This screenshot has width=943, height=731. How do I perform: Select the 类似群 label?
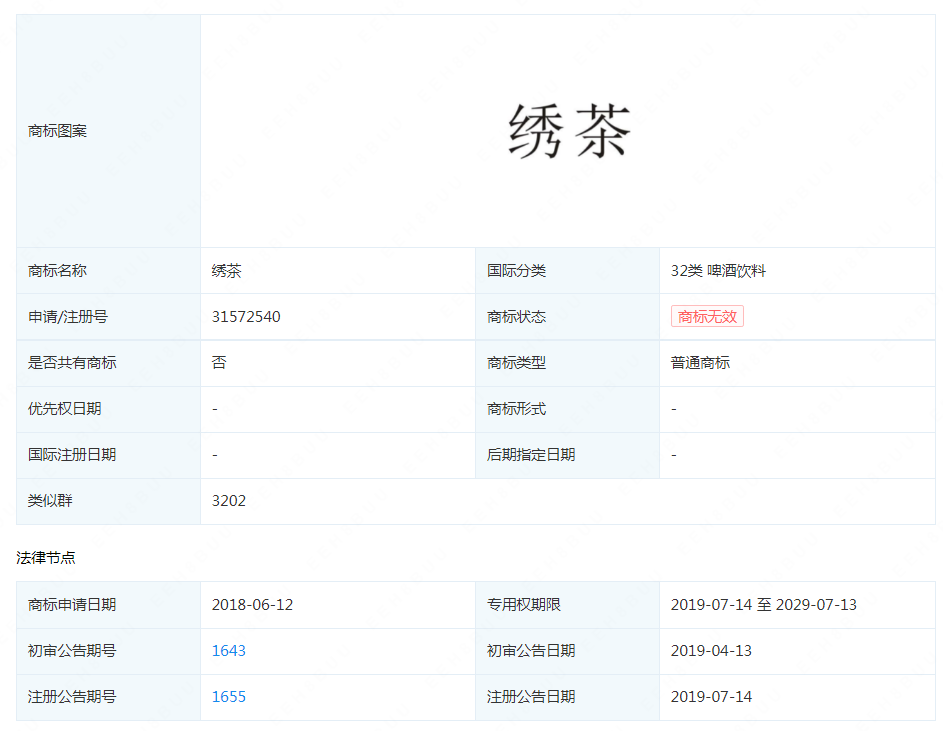point(50,501)
